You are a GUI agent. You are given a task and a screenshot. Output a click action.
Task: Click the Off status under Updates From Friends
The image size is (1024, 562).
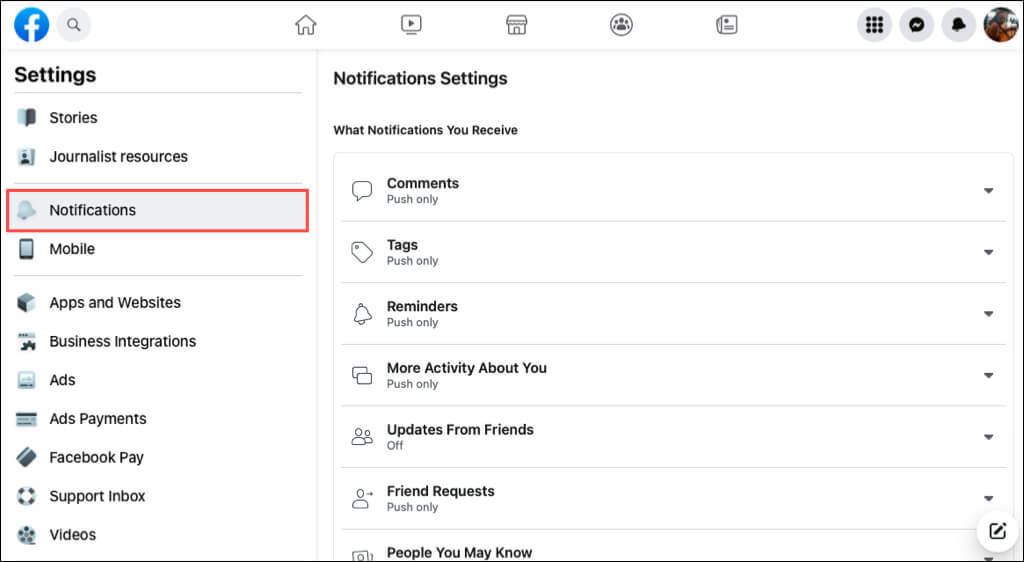395,446
